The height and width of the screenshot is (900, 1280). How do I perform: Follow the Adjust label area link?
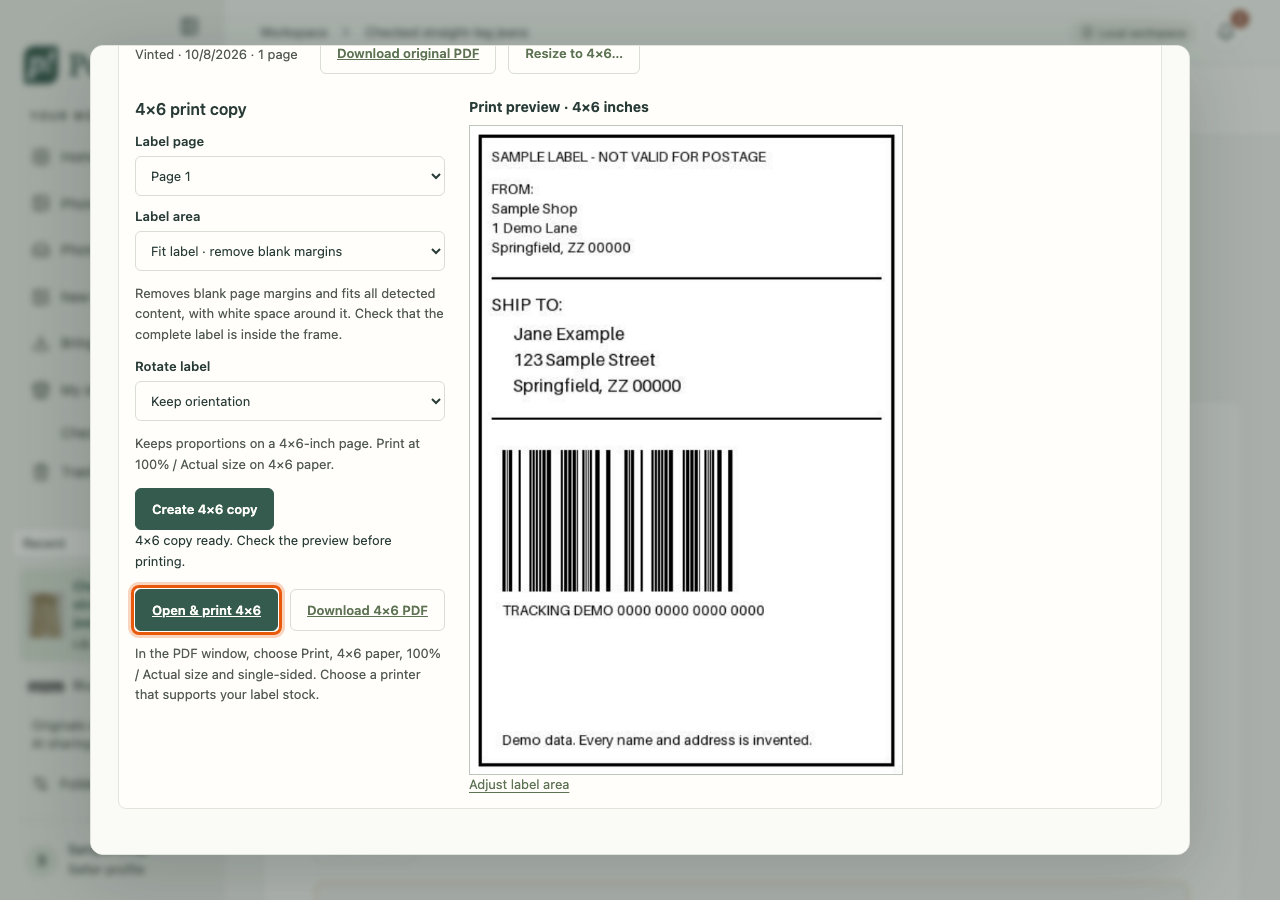(519, 785)
